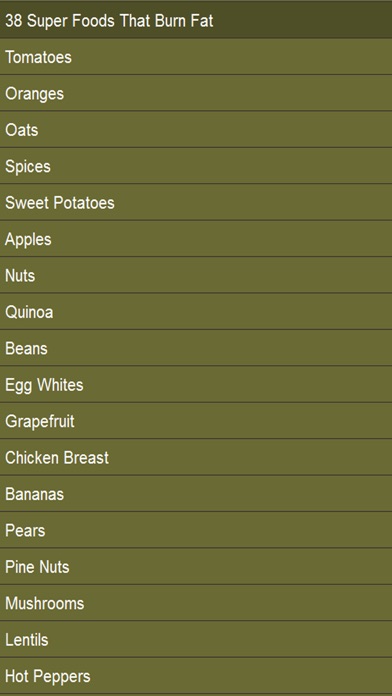Open the Pears entry
The width and height of the screenshot is (392, 696).
[x=196, y=530]
